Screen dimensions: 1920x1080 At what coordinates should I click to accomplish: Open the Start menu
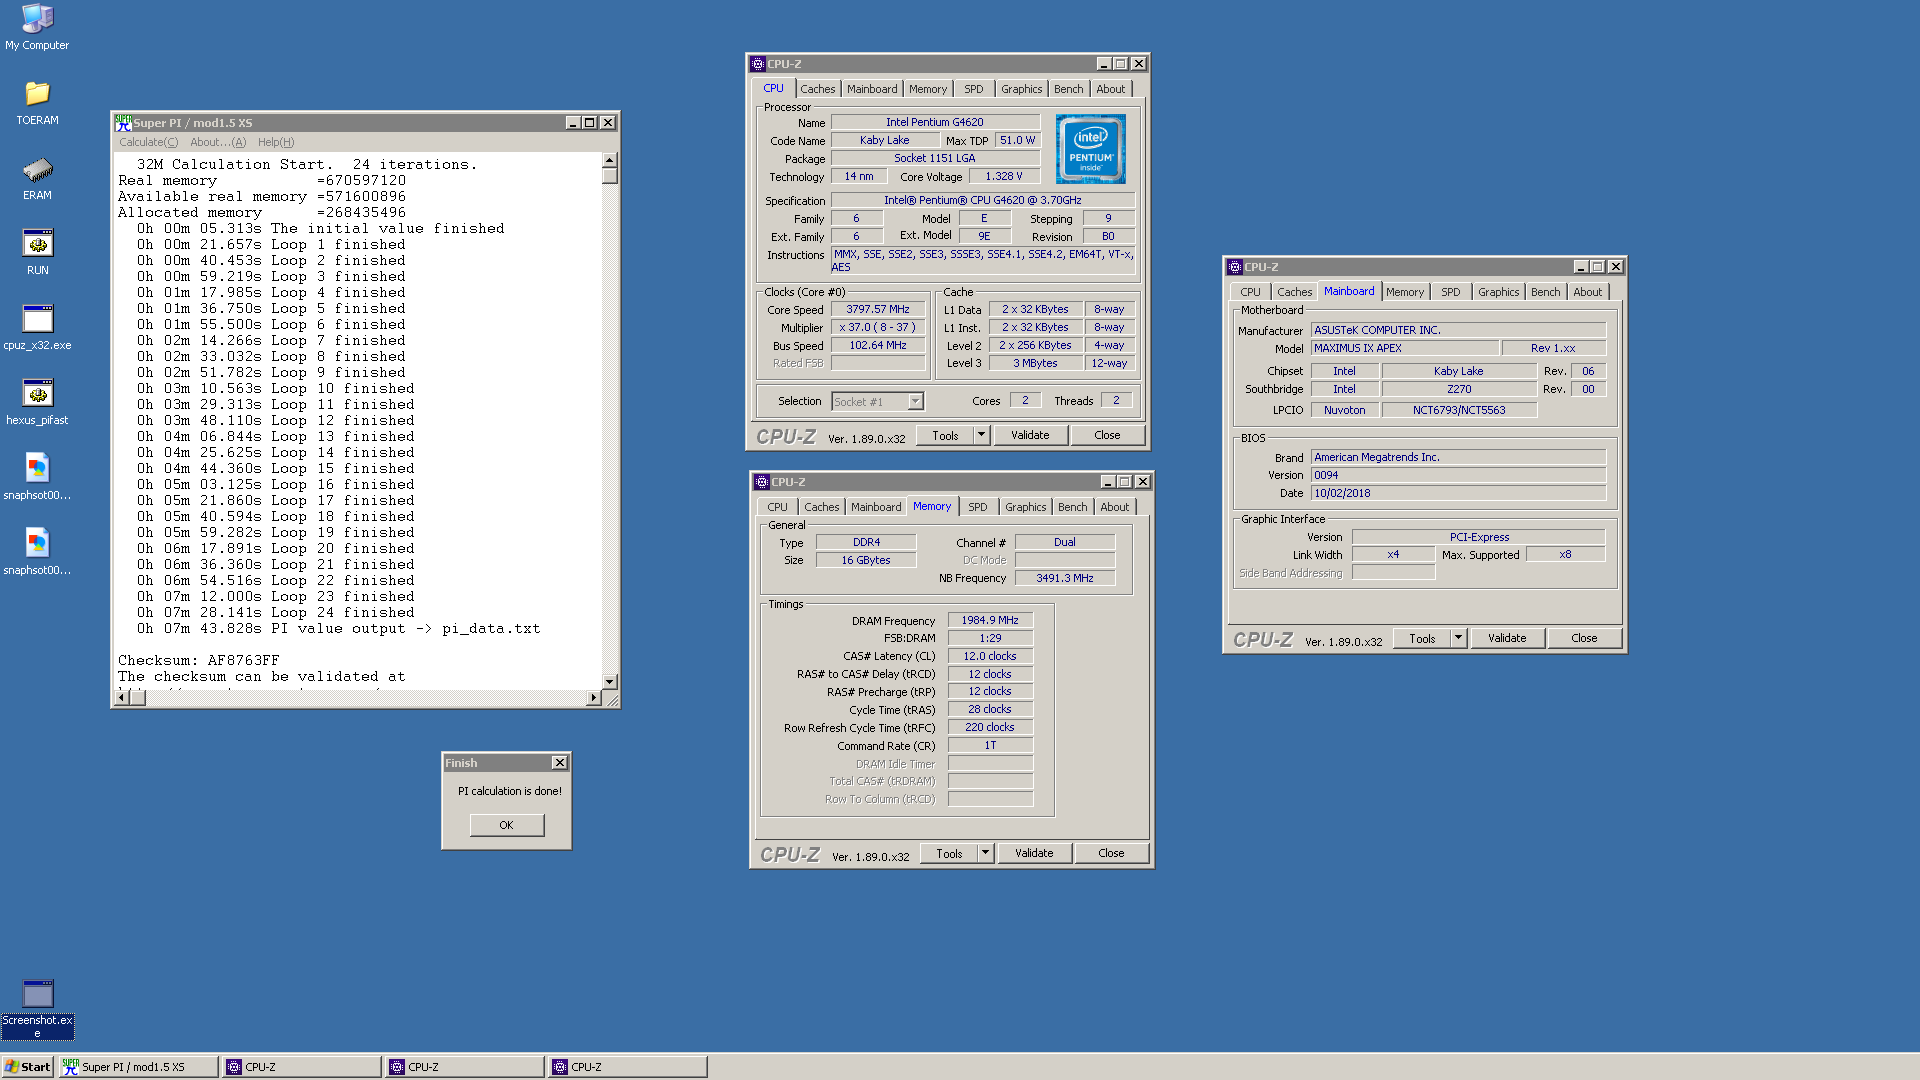(x=27, y=1067)
